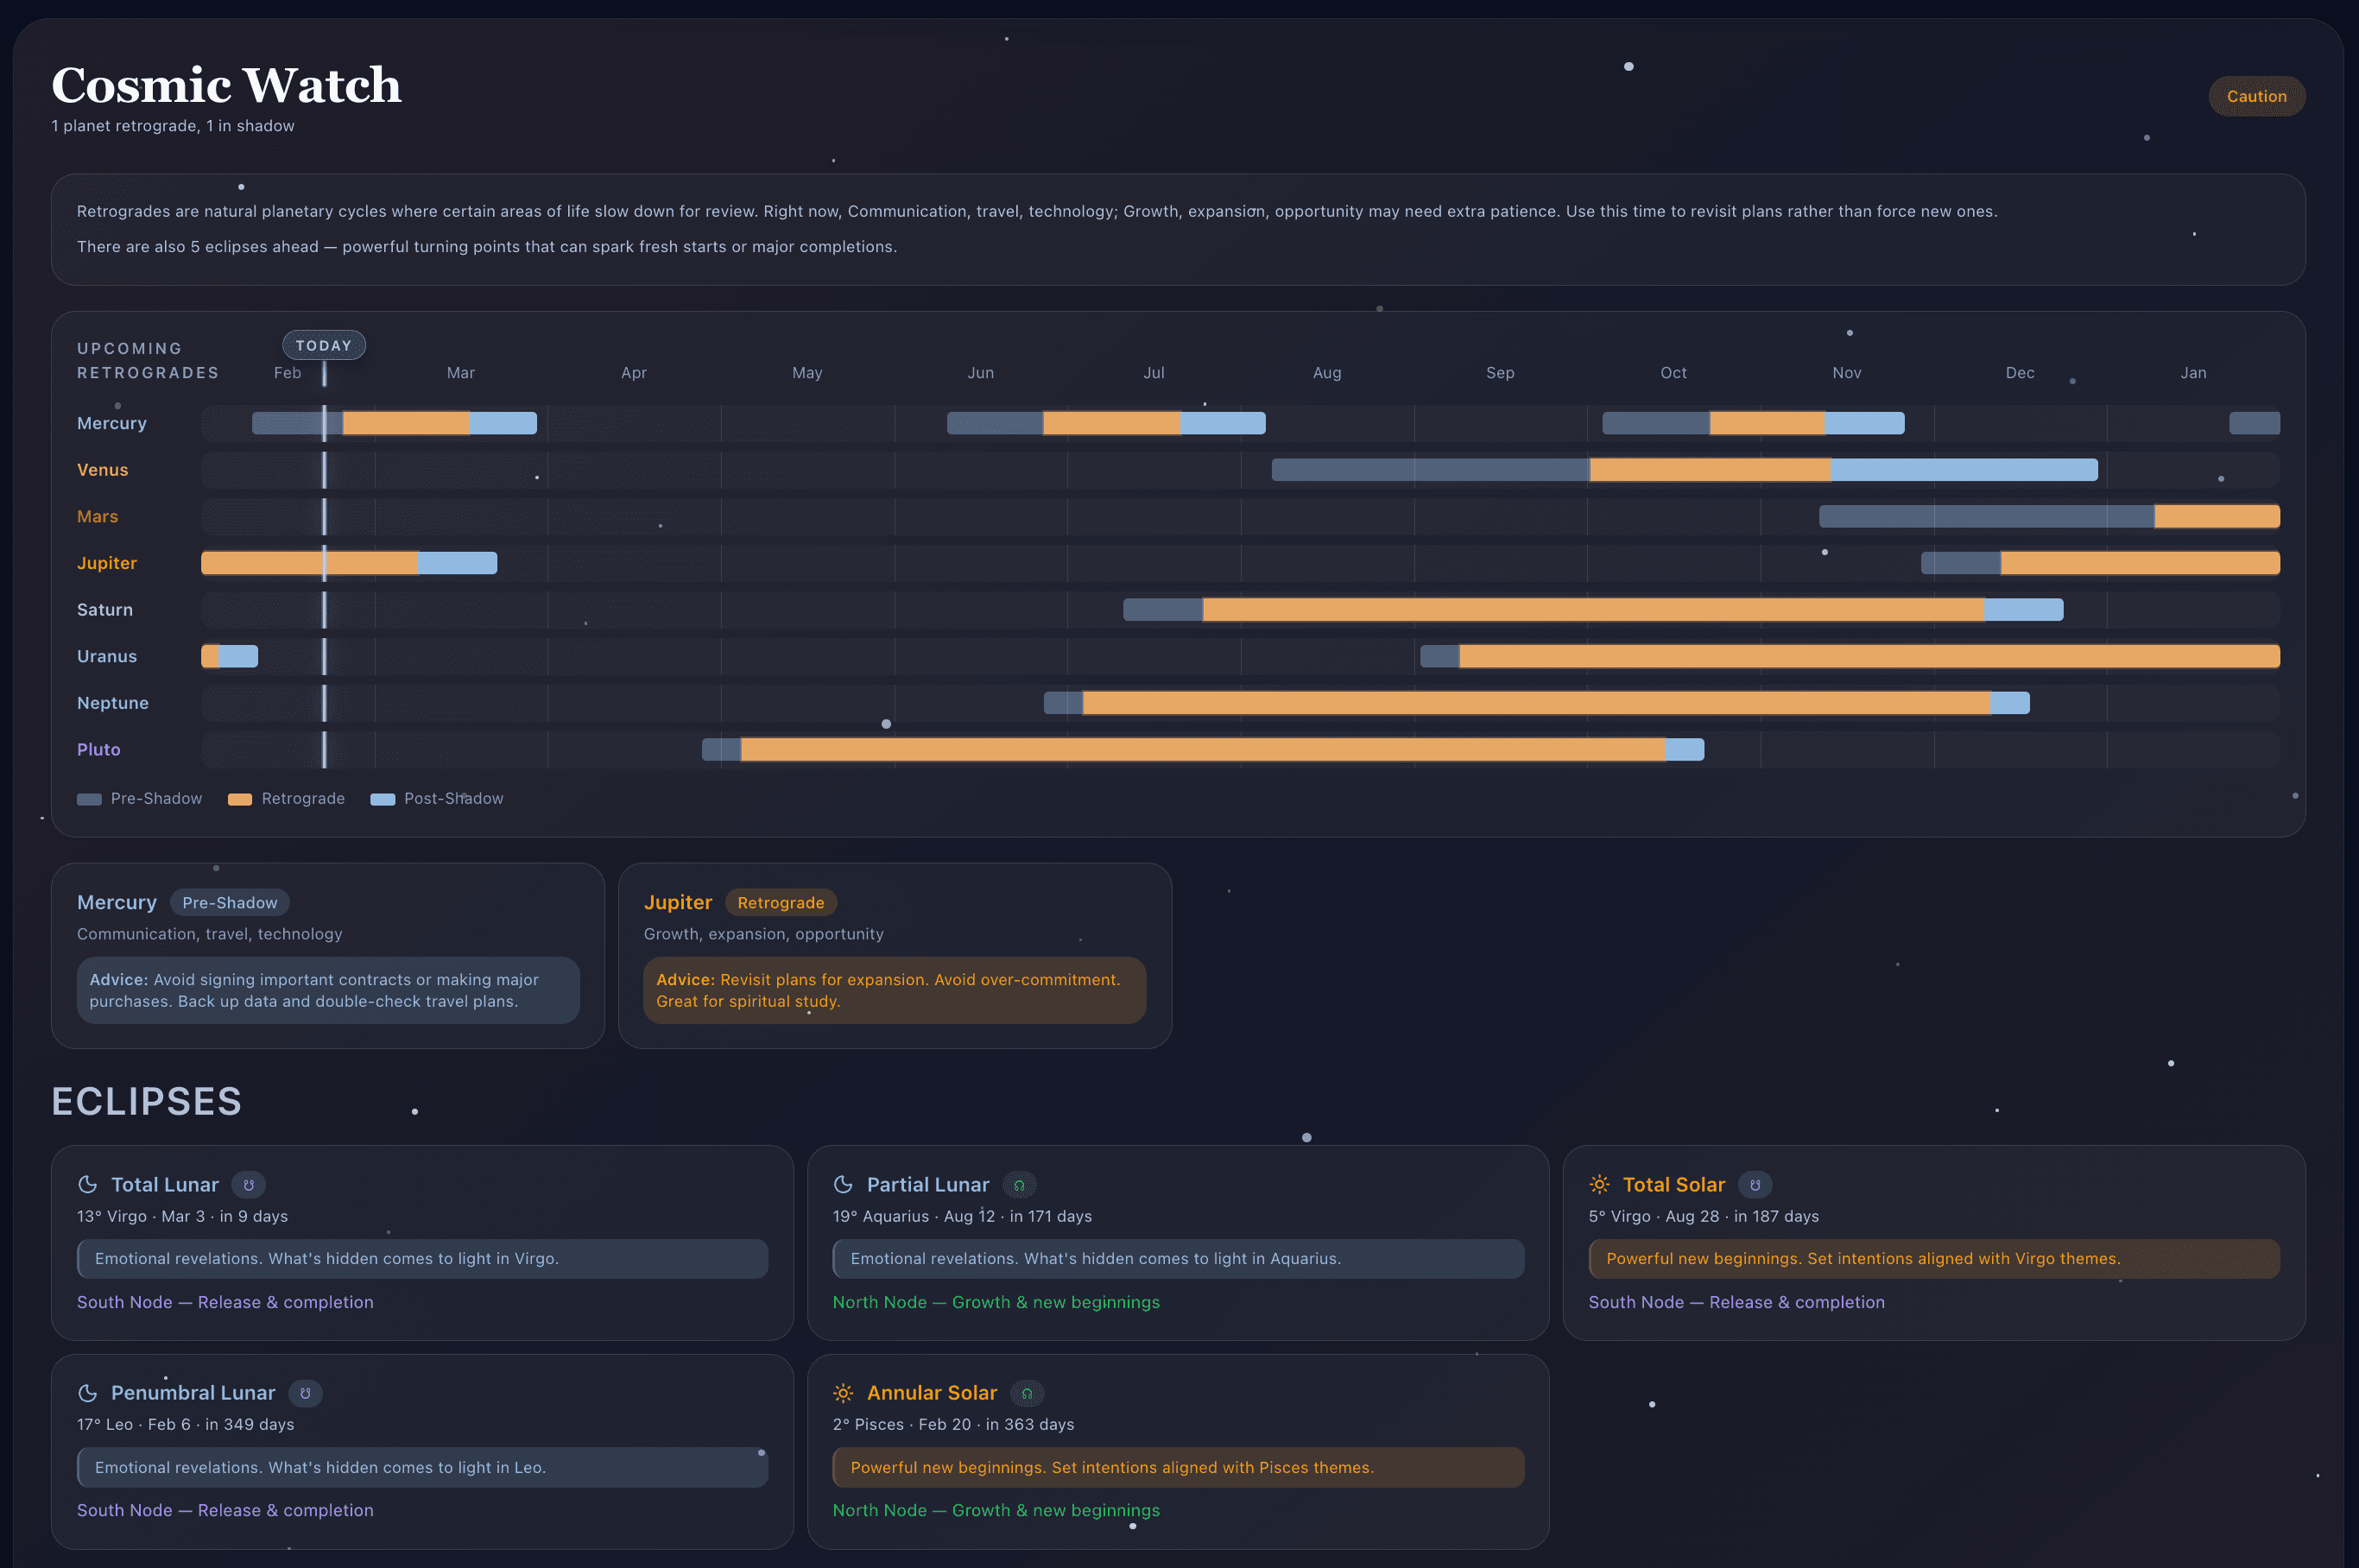The width and height of the screenshot is (2359, 1568).
Task: Click the sun icon on Total Solar card
Action: click(x=1599, y=1184)
